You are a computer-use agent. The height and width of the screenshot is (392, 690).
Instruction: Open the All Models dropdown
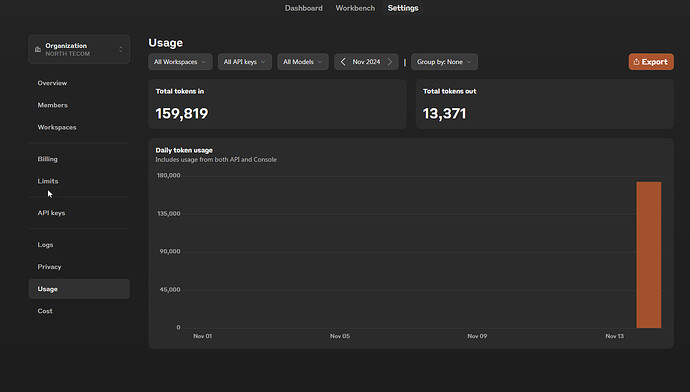[303, 62]
